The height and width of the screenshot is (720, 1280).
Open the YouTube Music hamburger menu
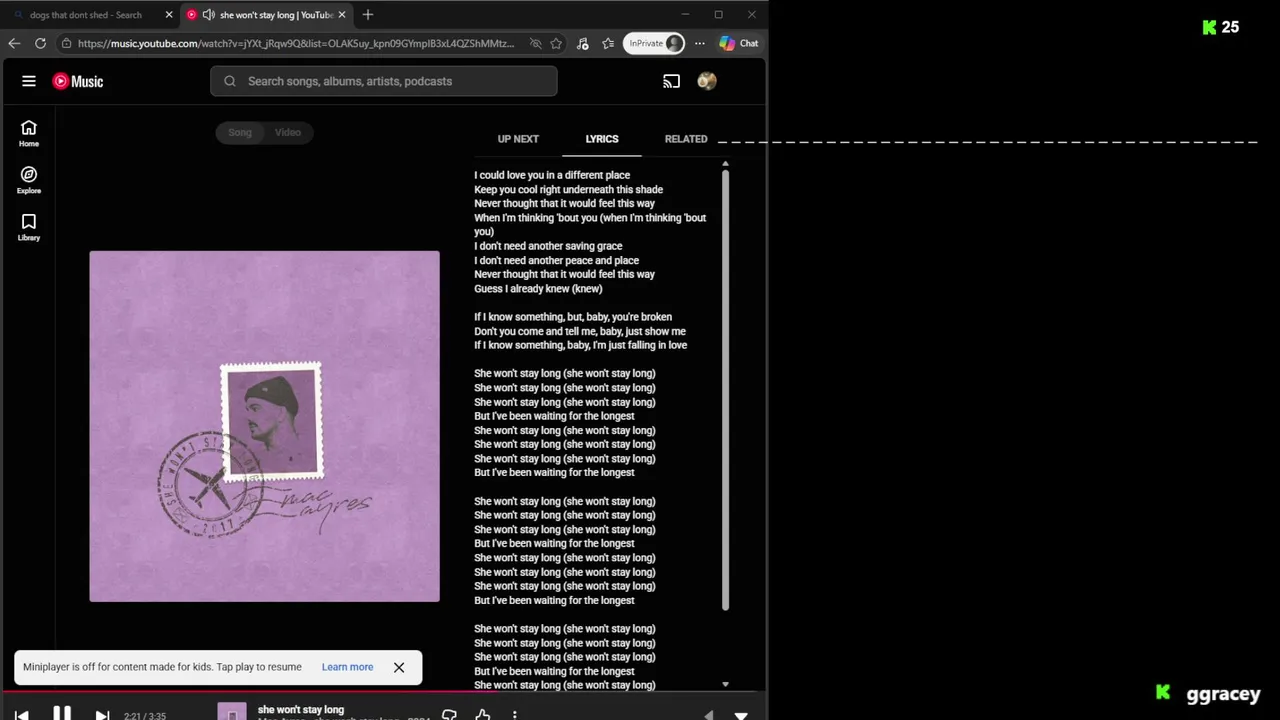pyautogui.click(x=29, y=81)
